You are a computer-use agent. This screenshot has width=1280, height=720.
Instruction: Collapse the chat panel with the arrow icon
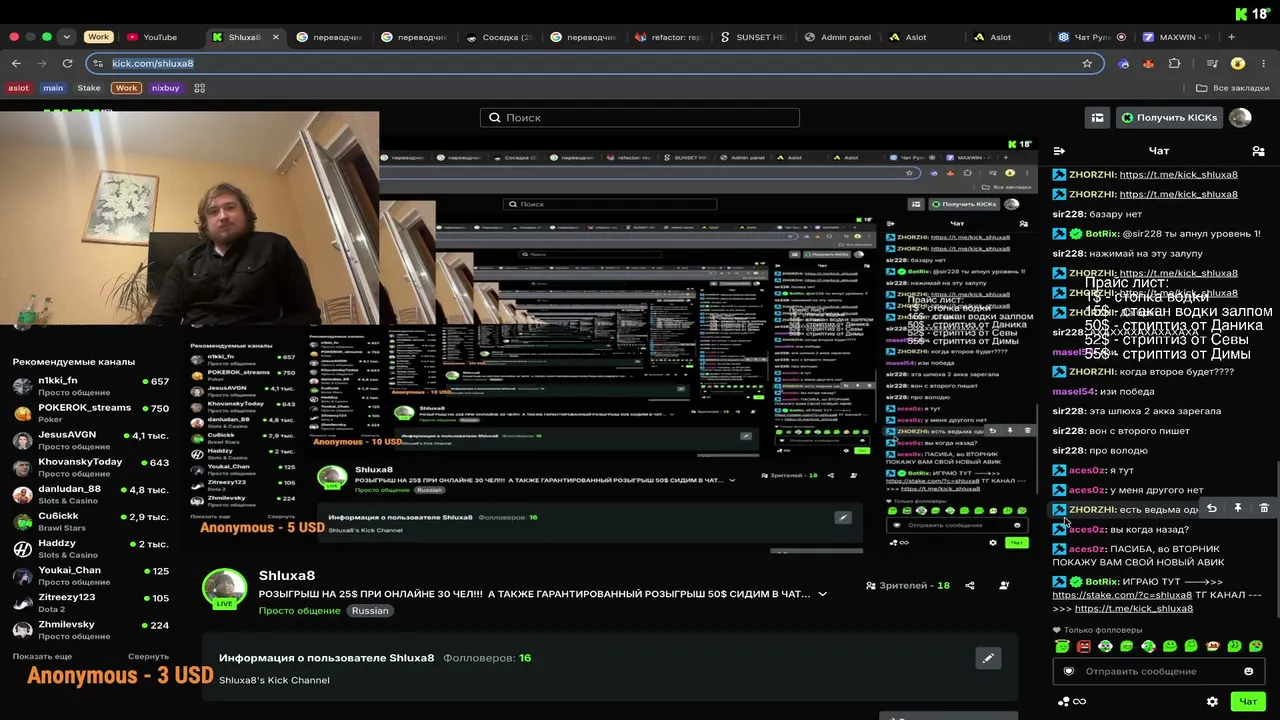coord(1059,151)
